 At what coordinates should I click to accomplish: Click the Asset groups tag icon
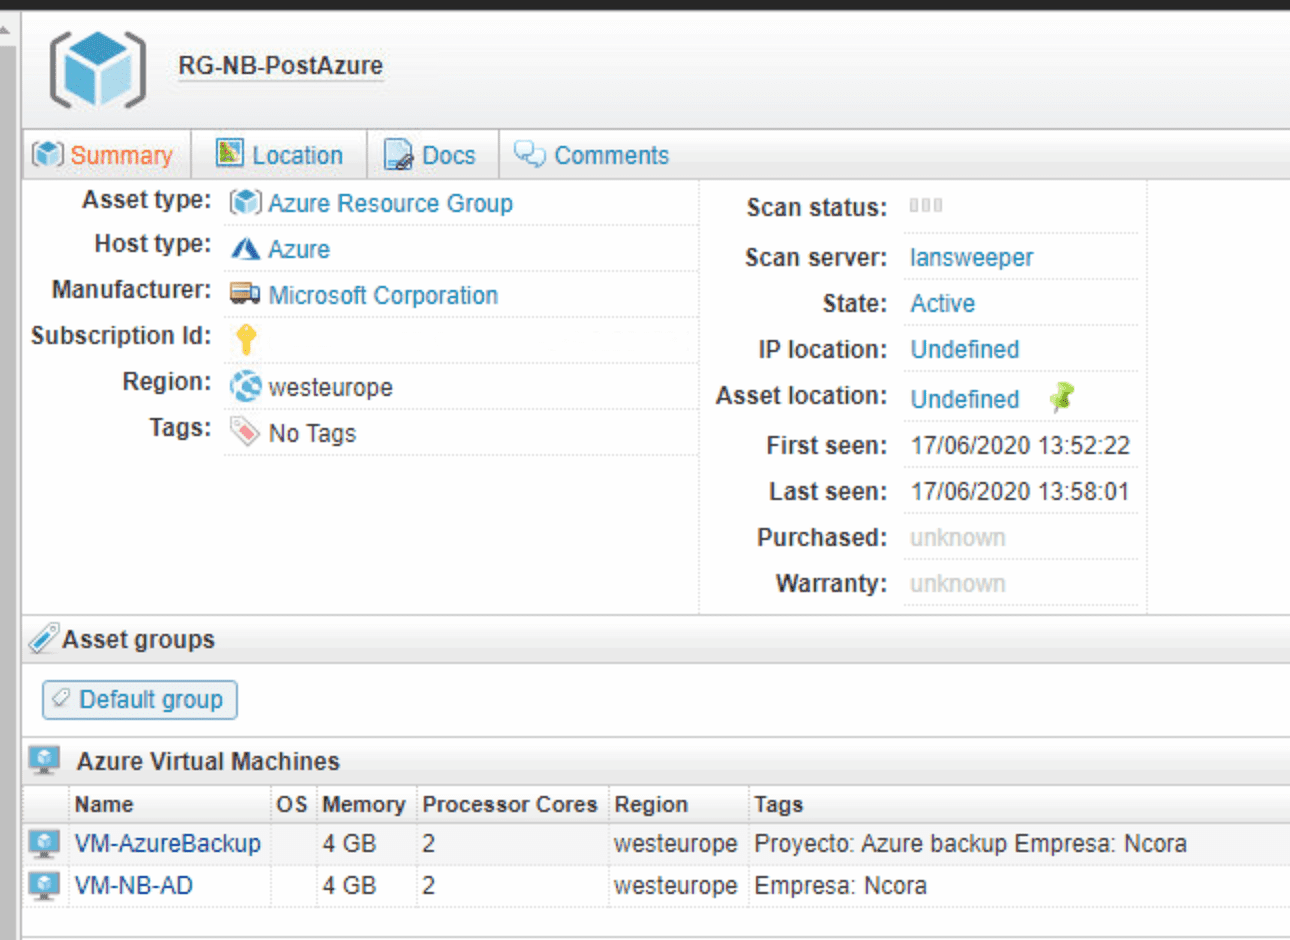43,638
